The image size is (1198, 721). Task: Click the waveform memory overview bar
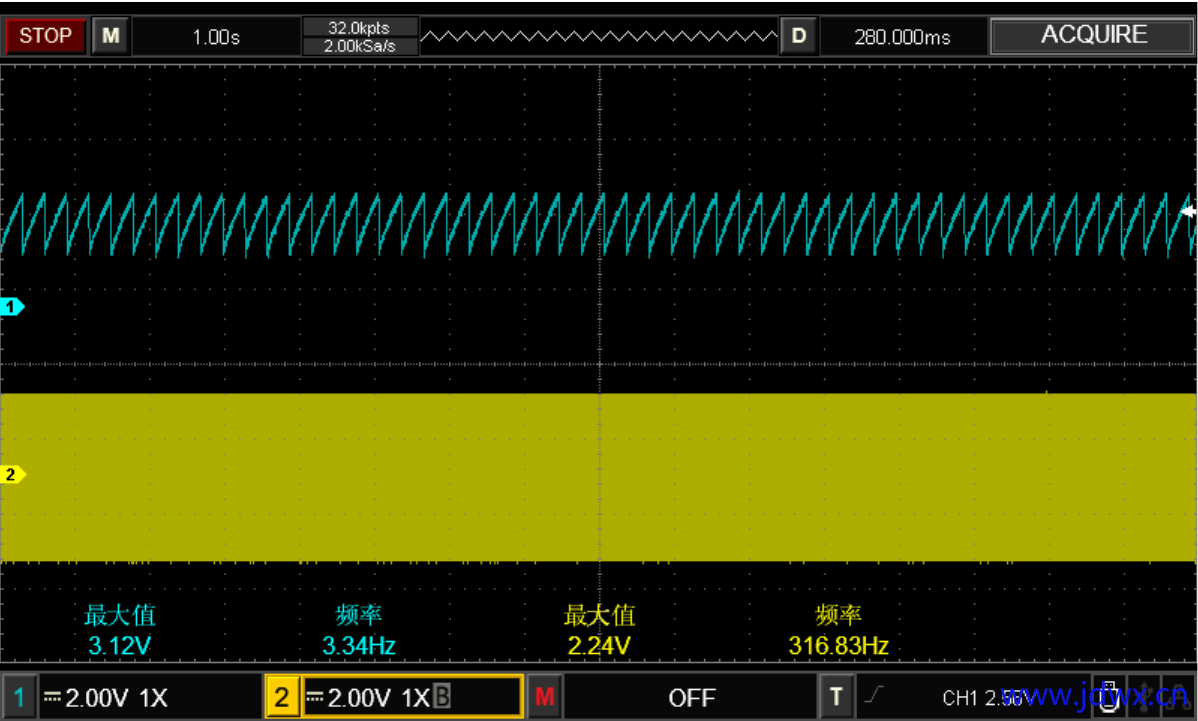598,36
